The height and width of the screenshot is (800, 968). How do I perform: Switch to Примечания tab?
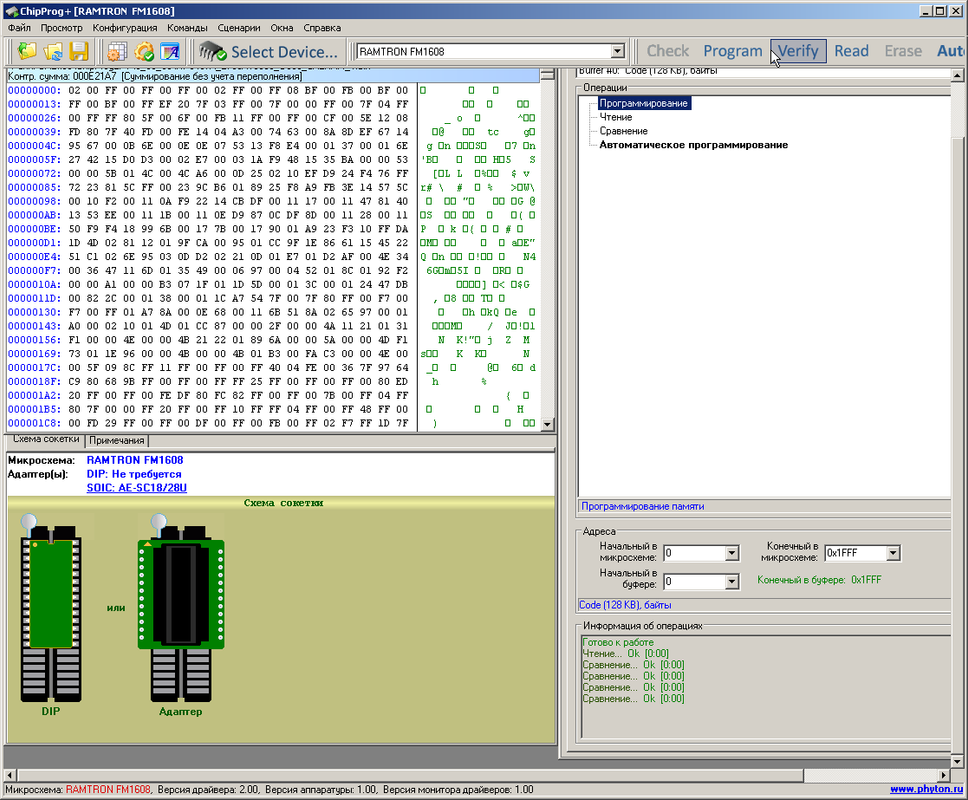116,440
